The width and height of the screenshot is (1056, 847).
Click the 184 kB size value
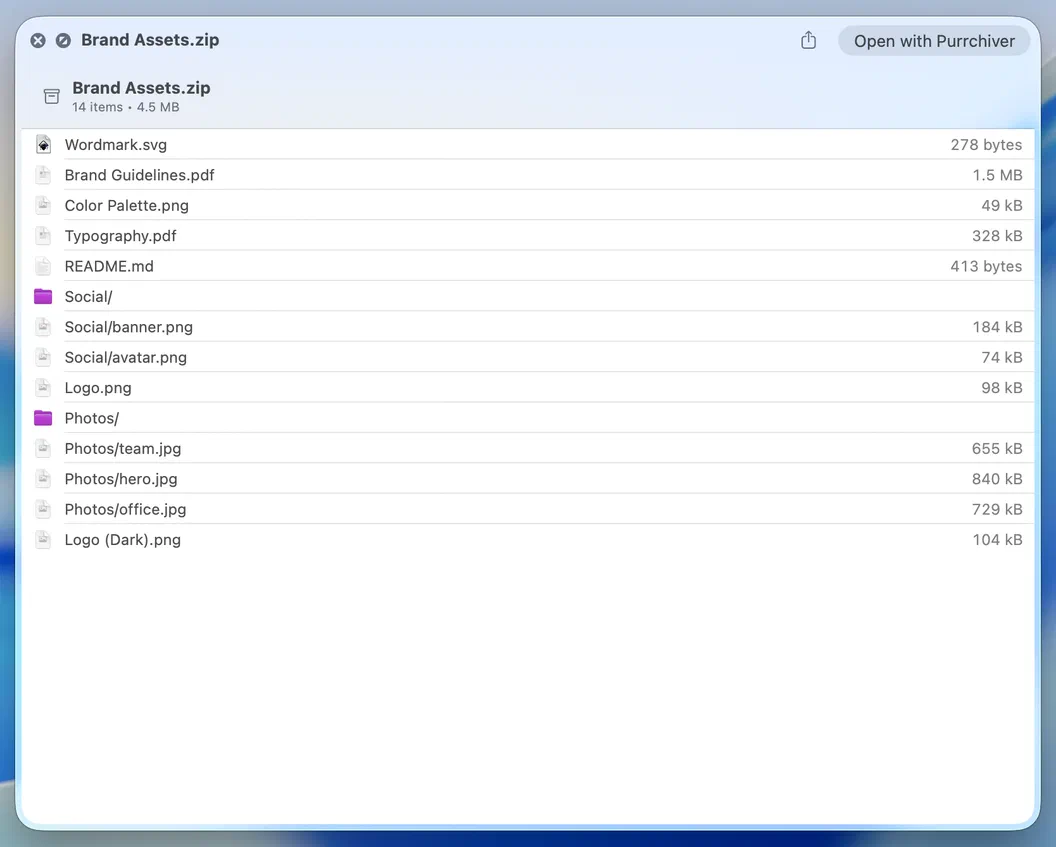pos(997,327)
